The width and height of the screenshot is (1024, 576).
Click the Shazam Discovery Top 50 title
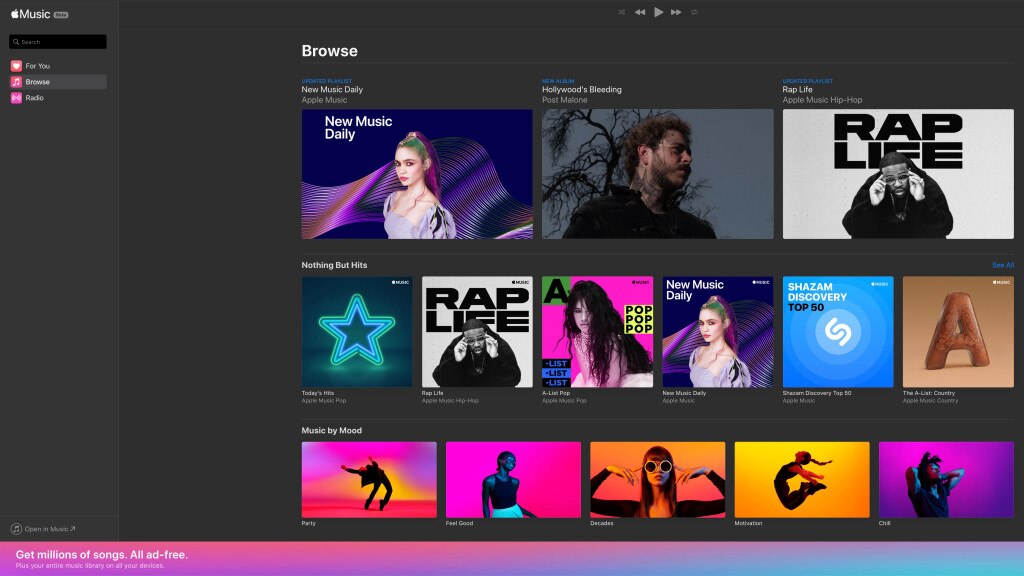[x=817, y=393]
